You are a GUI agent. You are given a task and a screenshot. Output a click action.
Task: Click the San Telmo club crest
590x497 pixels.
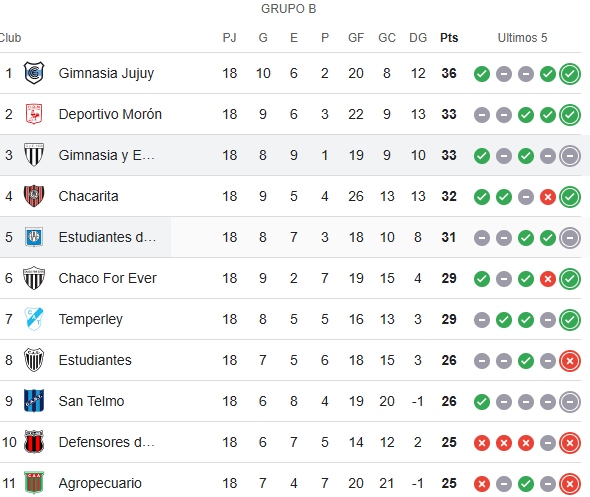click(x=34, y=401)
